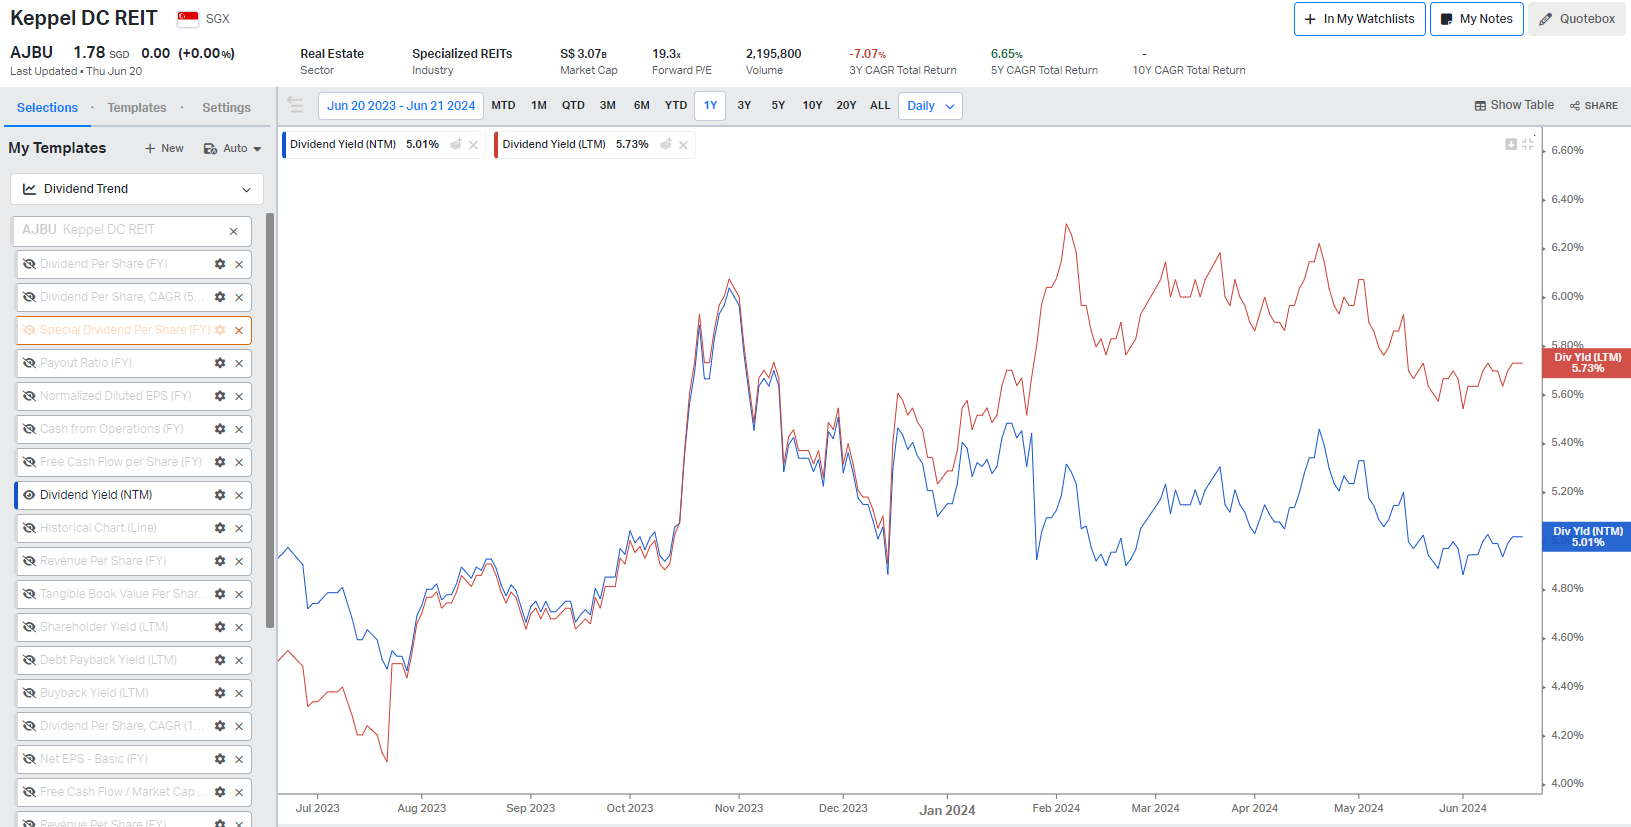Show the Payout Ratio (FY) series

tap(29, 363)
